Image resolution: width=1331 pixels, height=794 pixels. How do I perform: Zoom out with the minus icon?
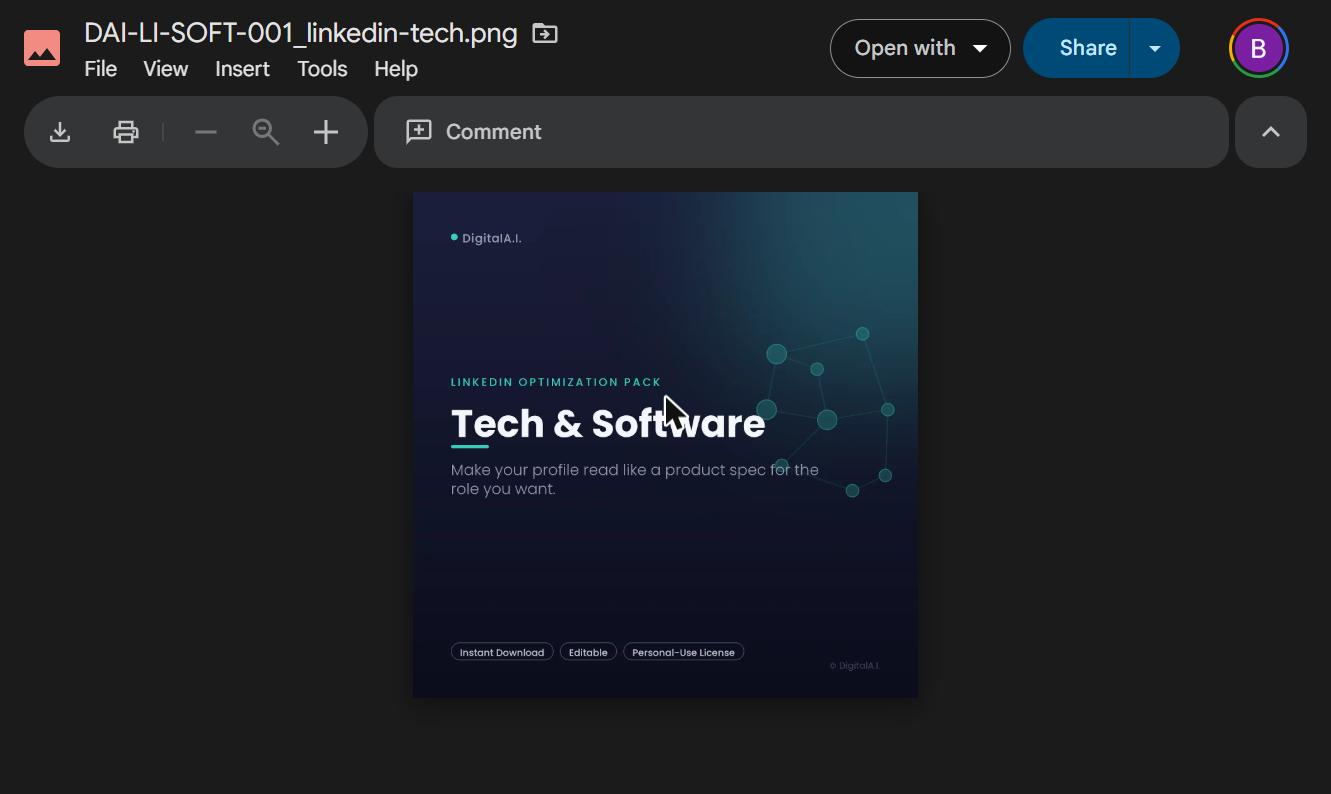[x=206, y=132]
